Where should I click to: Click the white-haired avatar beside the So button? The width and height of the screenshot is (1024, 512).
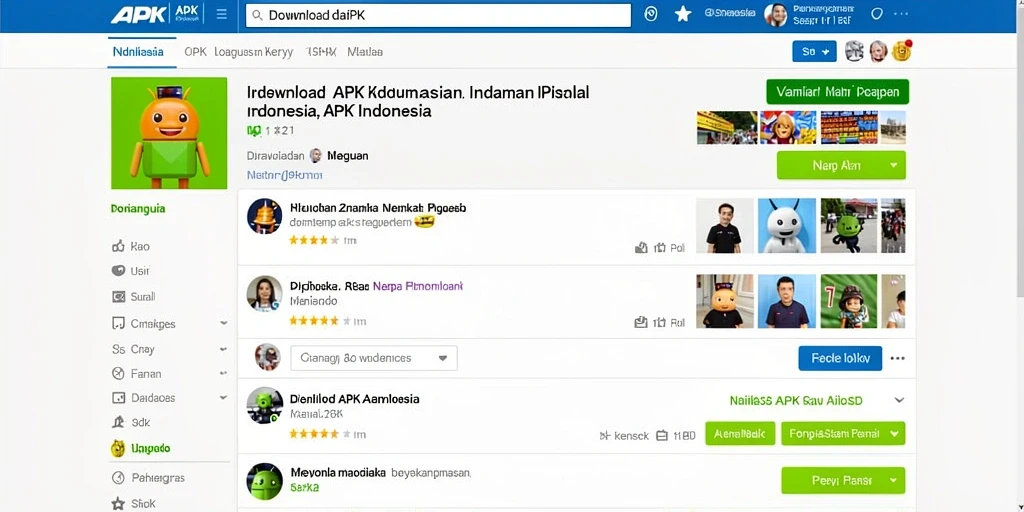click(x=878, y=51)
